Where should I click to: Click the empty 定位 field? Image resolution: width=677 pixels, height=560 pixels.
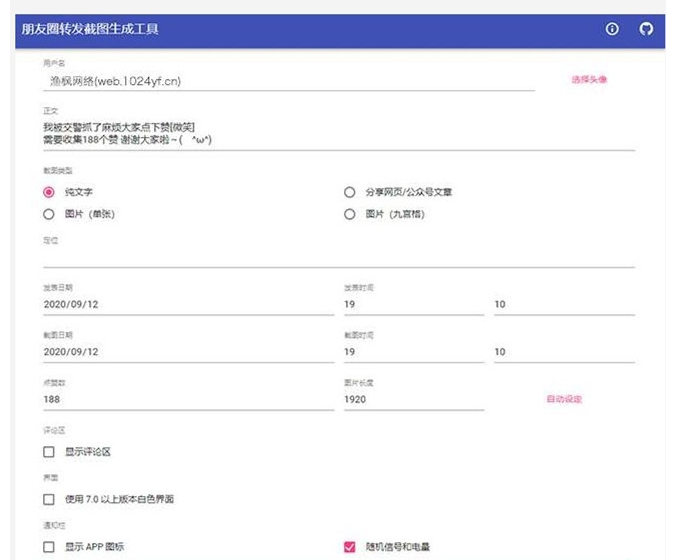338,258
